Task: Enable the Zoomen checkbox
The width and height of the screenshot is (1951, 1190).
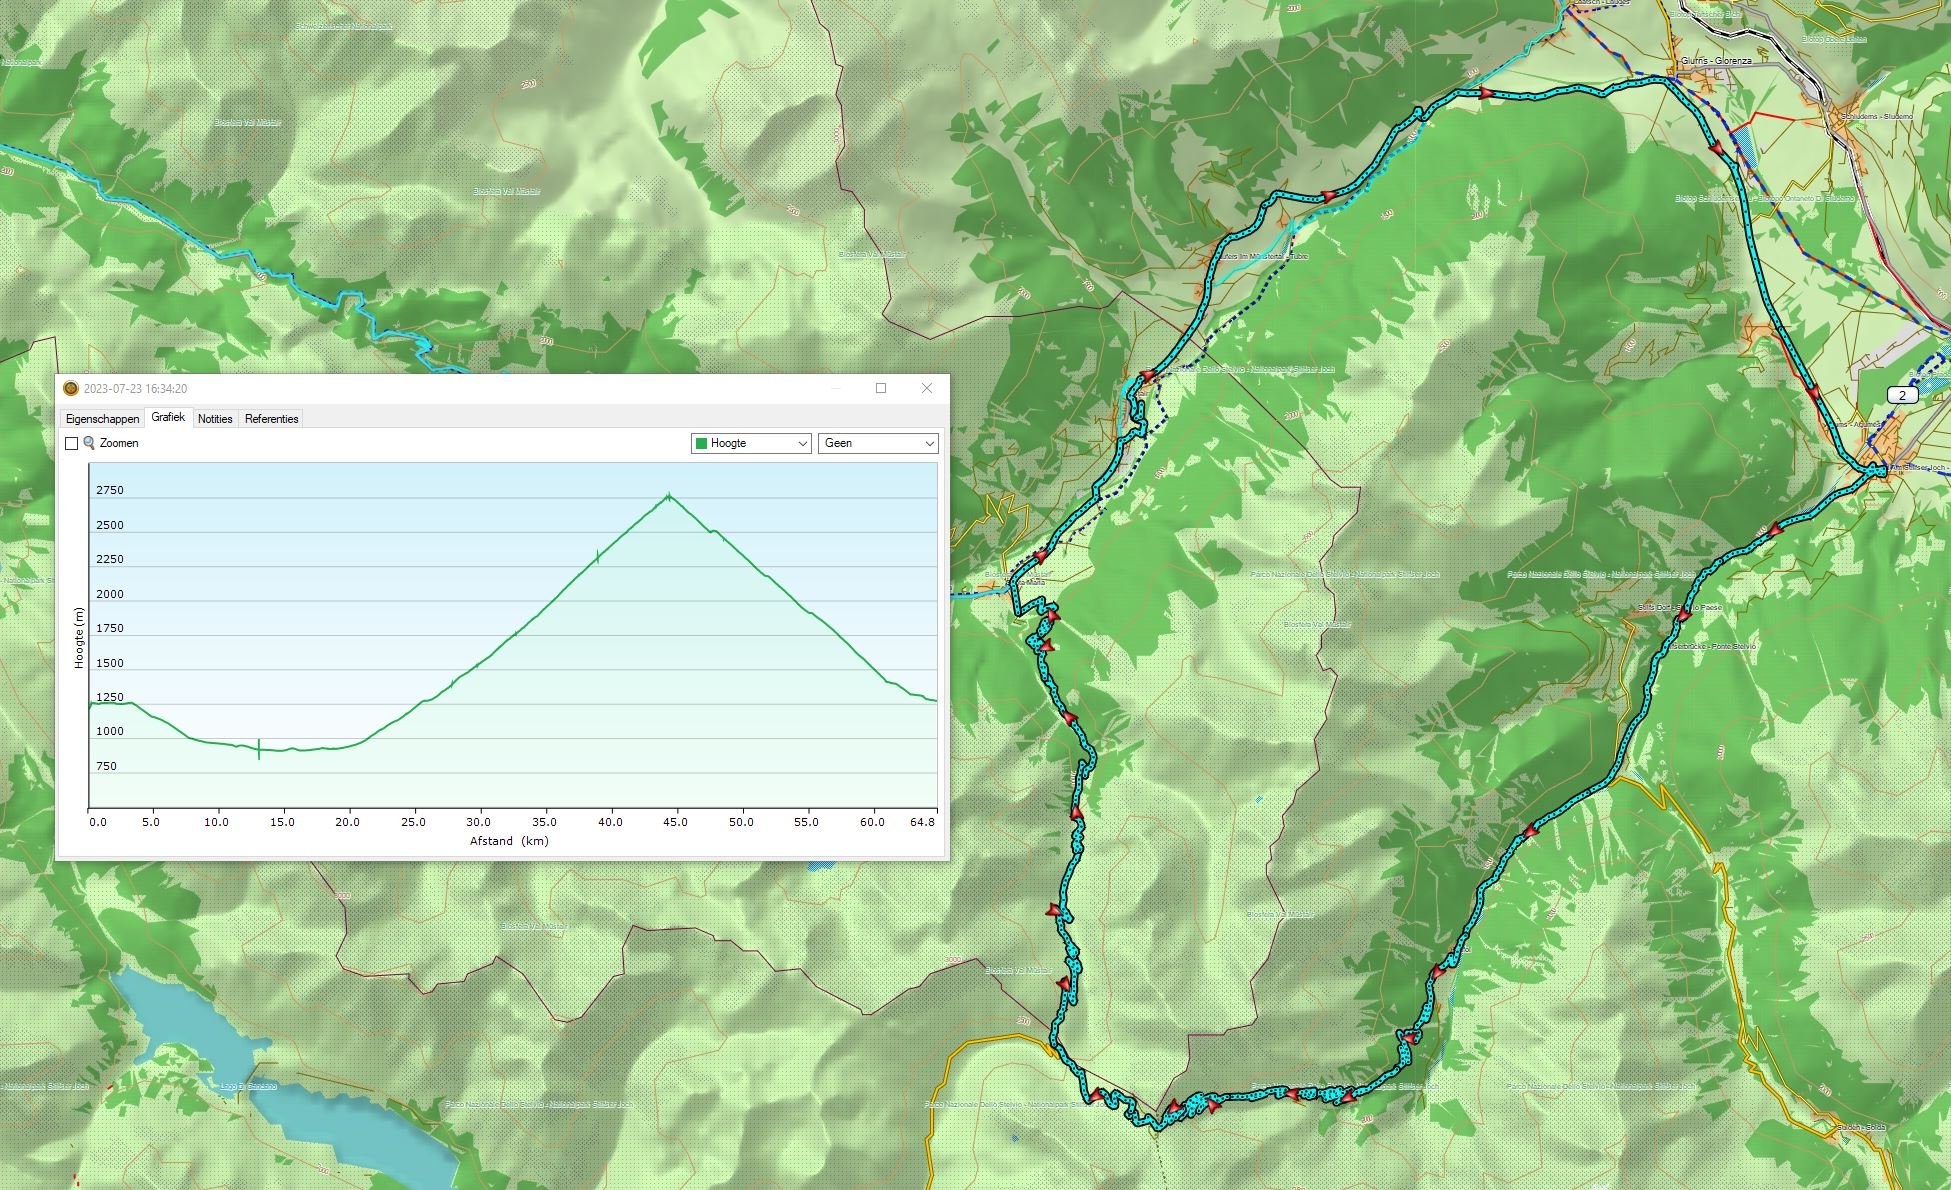Action: click(x=71, y=443)
